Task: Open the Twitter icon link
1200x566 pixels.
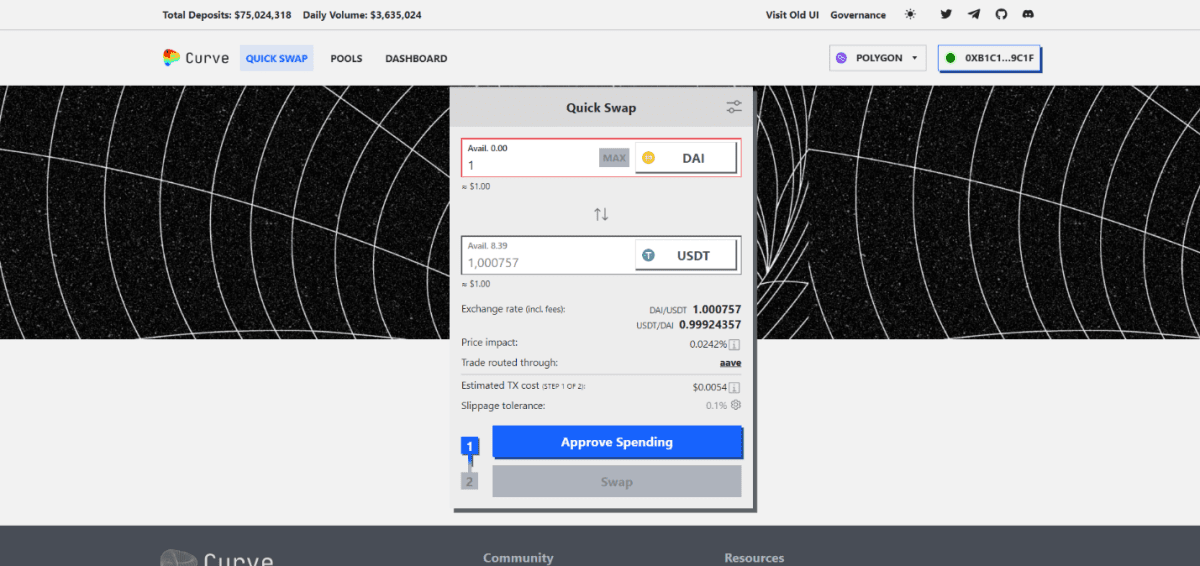Action: [x=946, y=15]
